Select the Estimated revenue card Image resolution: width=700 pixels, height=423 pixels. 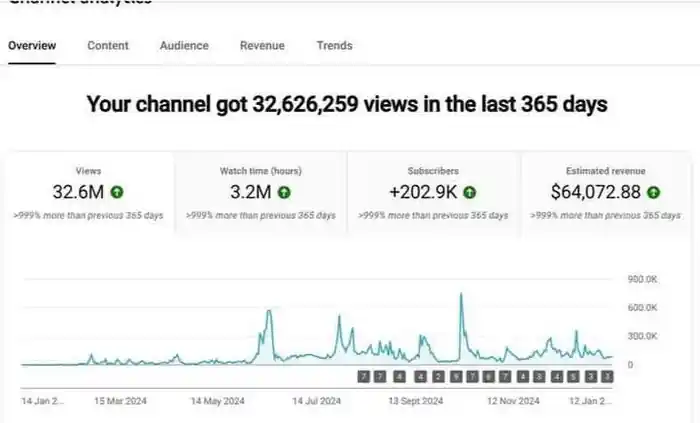pos(606,193)
